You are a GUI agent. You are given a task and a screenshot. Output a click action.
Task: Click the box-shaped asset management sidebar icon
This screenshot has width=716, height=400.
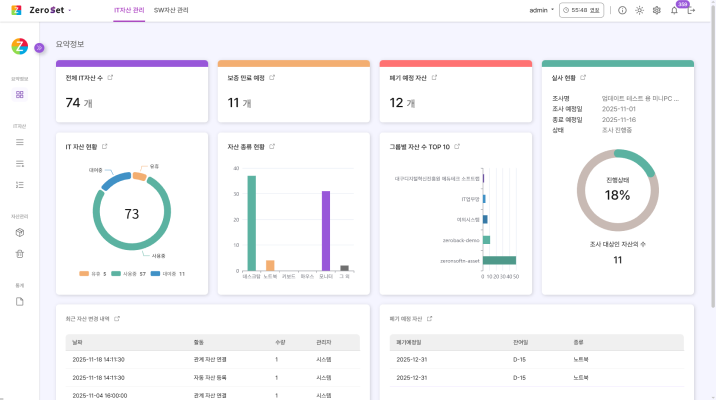pos(20,232)
